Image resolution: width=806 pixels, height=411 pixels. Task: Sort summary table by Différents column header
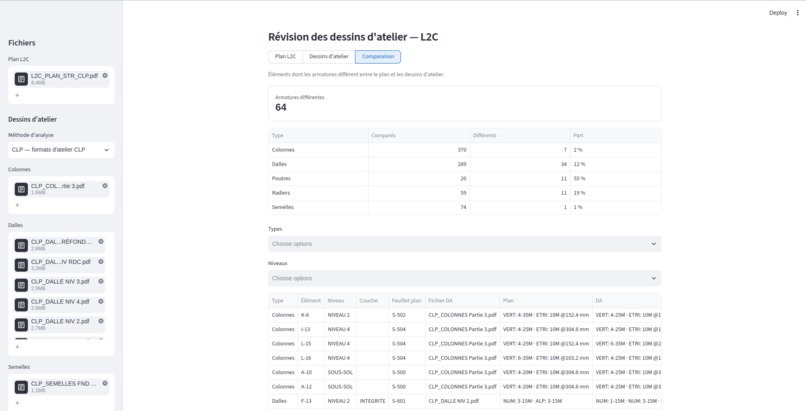(x=520, y=136)
